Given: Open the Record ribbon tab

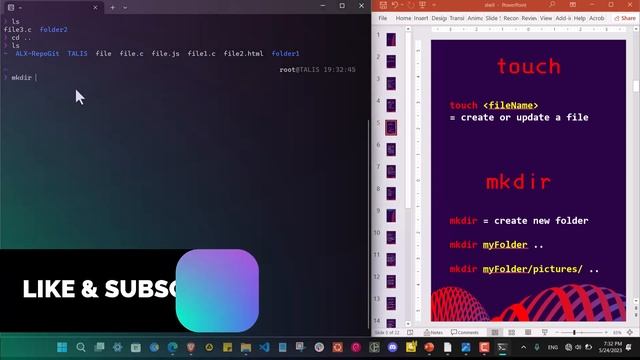Looking at the screenshot, I should 511,18.
